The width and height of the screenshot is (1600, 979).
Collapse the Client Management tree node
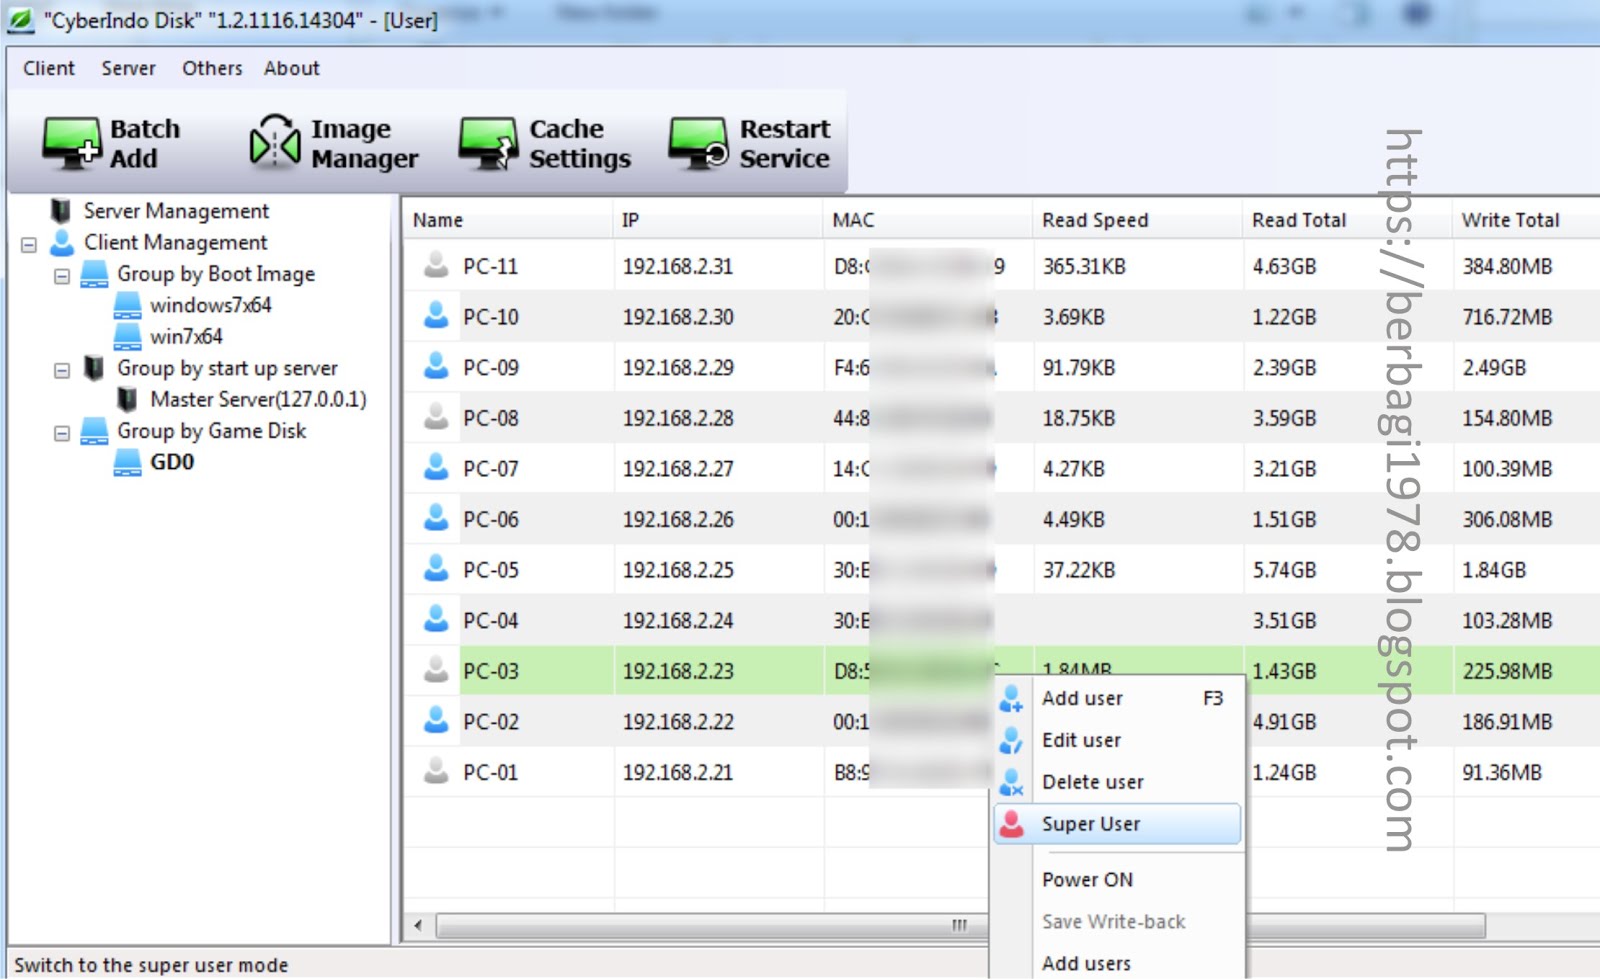[29, 244]
